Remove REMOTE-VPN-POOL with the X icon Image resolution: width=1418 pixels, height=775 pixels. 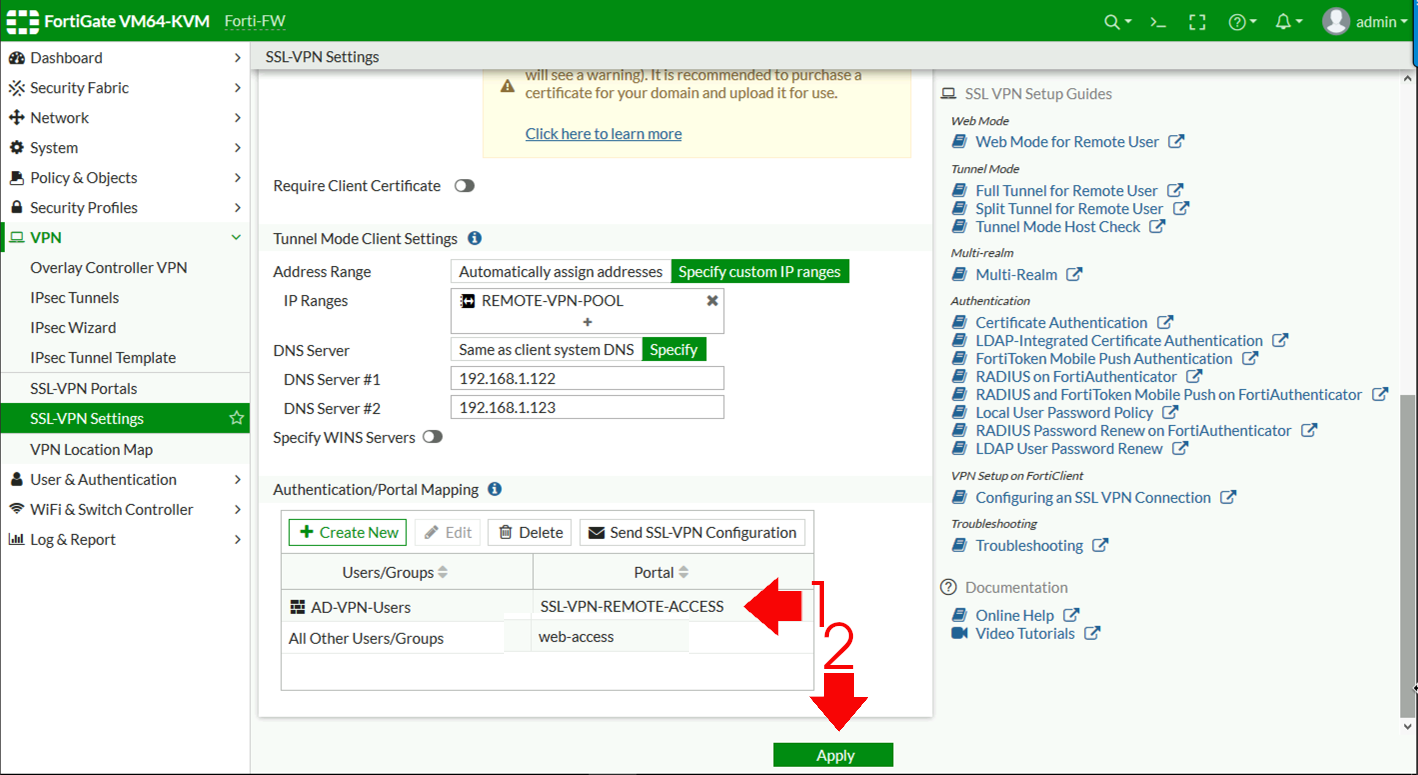coord(712,299)
